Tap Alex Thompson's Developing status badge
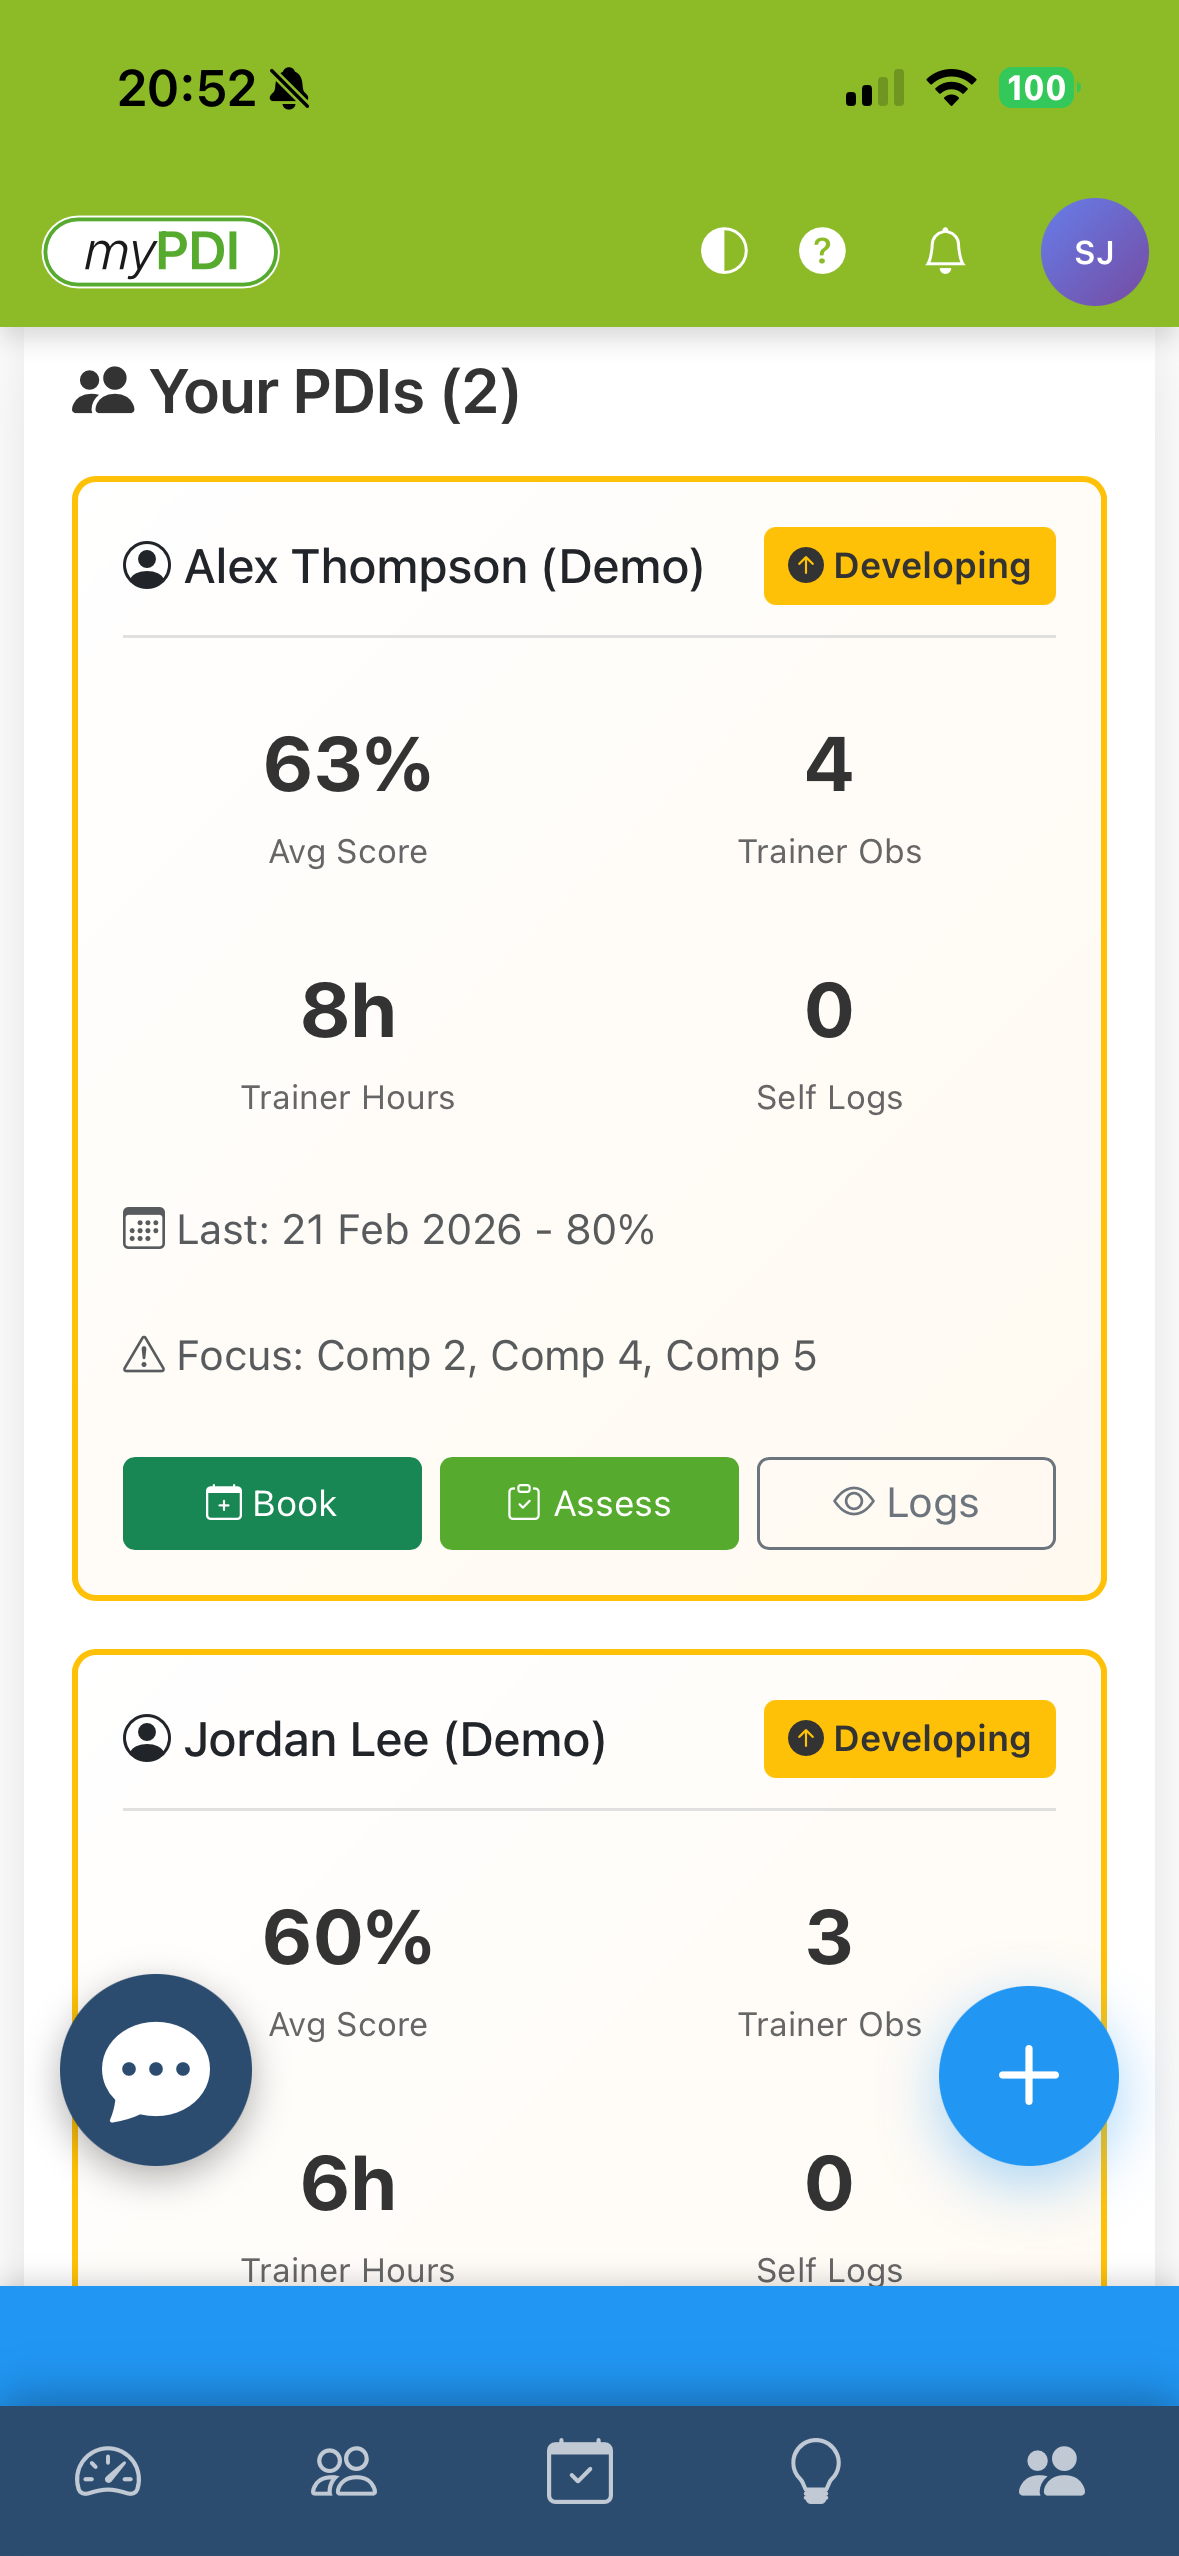The image size is (1179, 2556). 909,566
